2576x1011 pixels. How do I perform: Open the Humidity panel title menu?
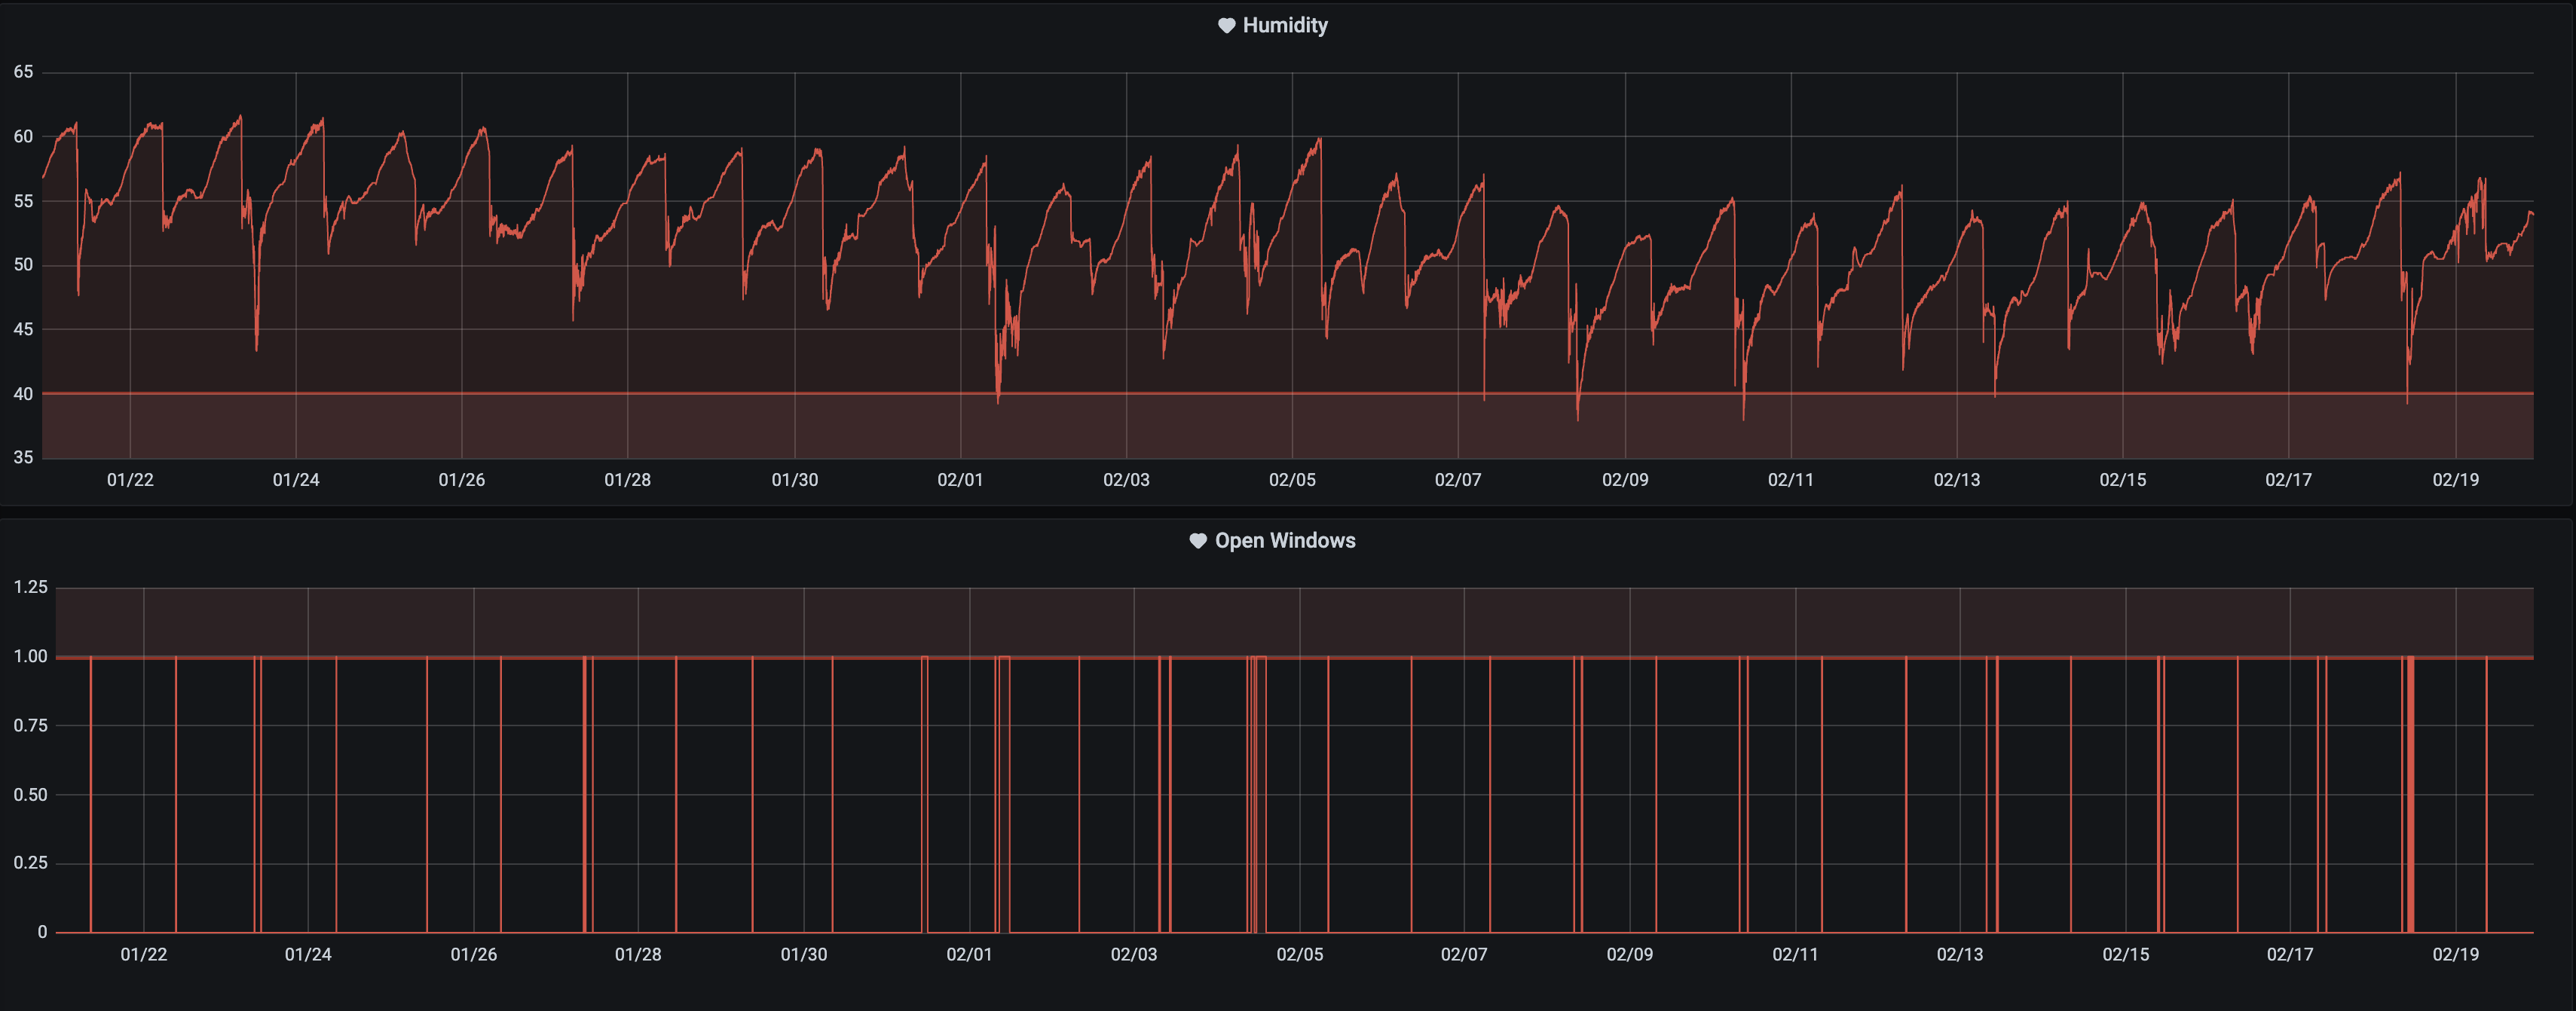point(1284,26)
